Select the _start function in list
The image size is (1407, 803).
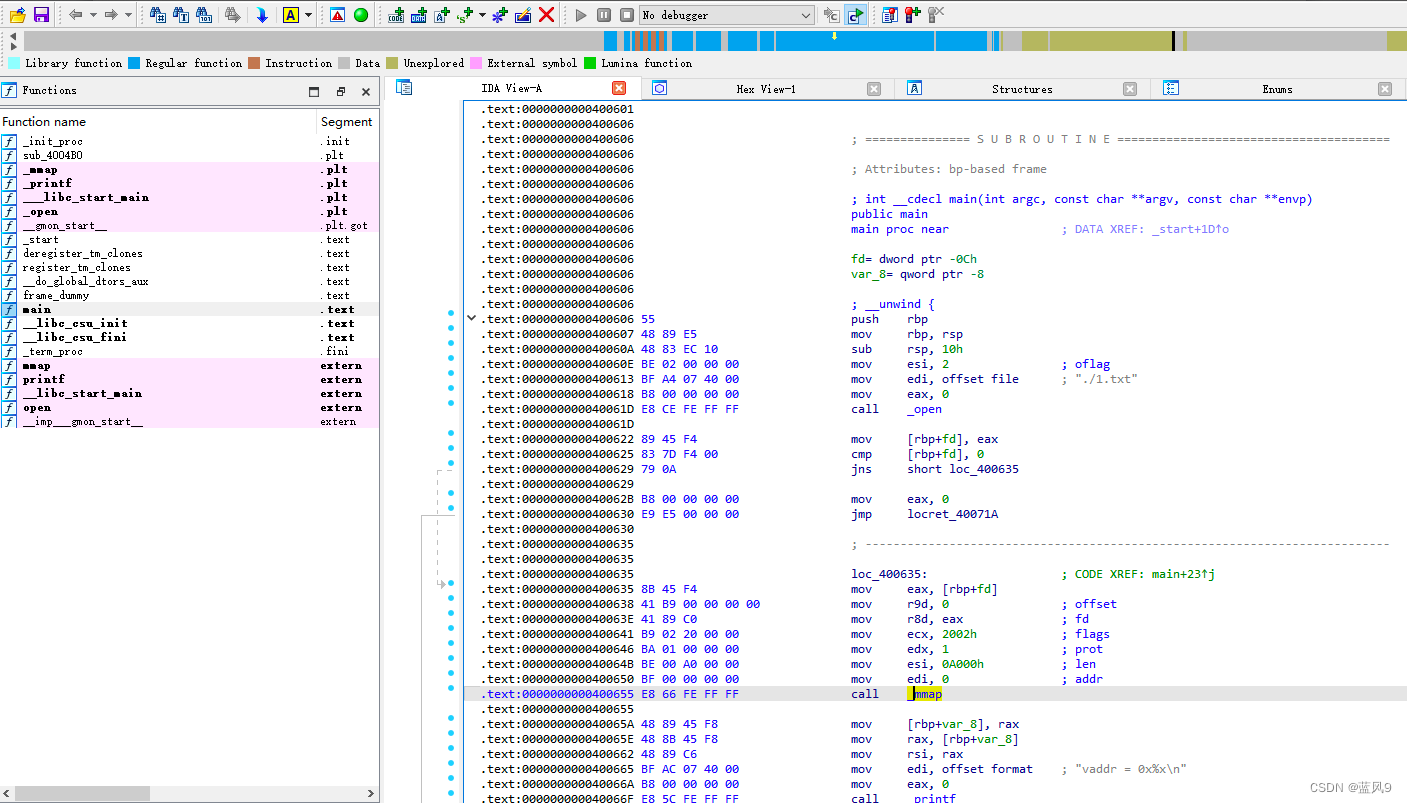point(189,240)
